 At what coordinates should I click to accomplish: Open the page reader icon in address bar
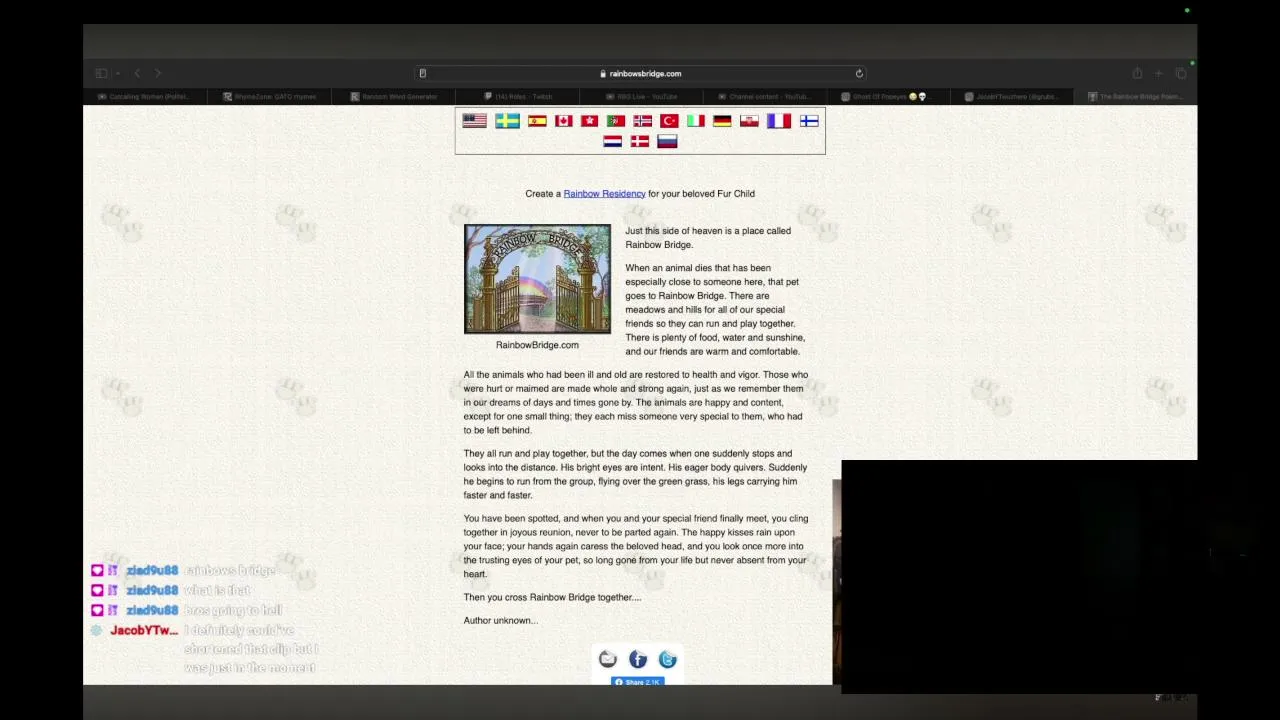coord(423,73)
